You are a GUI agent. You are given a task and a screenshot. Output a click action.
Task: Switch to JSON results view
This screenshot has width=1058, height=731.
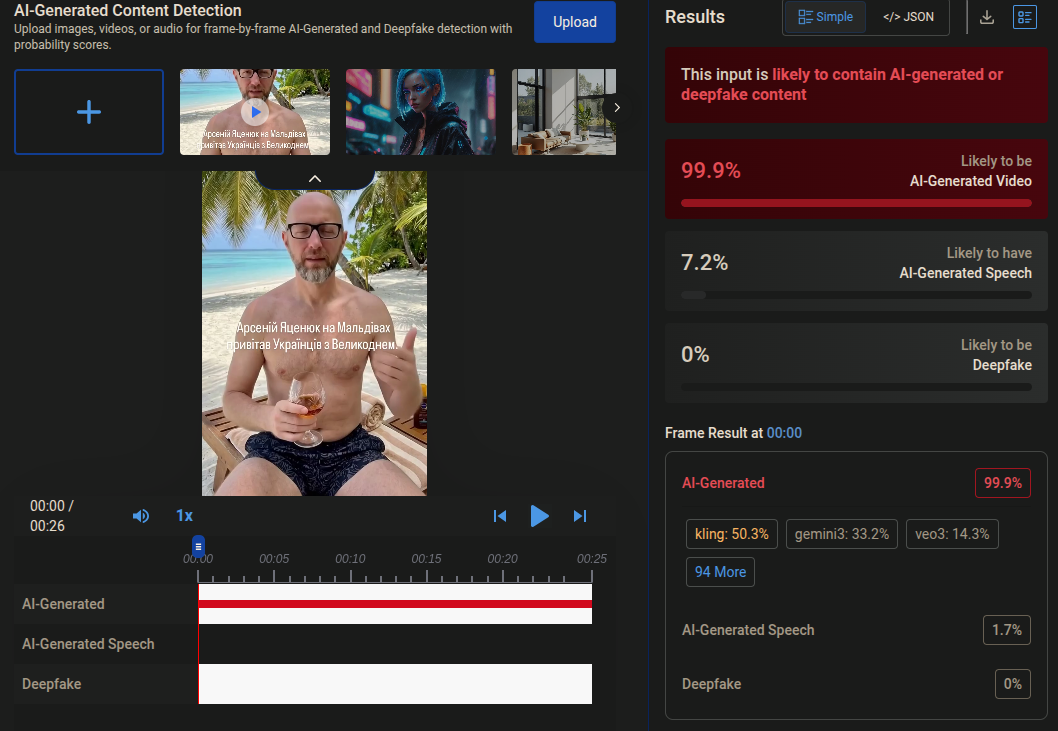pyautogui.click(x=908, y=17)
